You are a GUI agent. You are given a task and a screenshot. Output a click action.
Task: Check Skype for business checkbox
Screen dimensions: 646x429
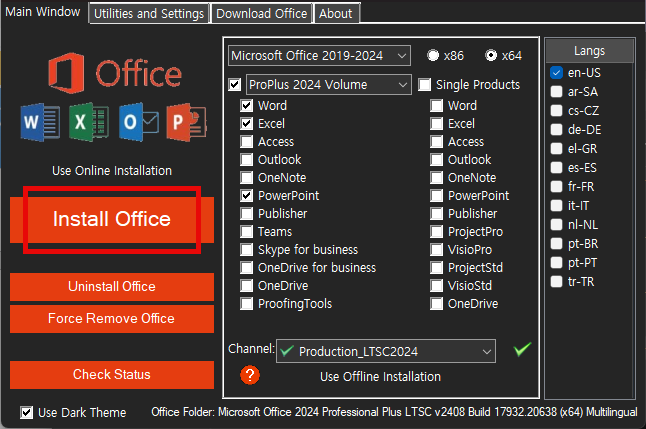[x=247, y=250]
